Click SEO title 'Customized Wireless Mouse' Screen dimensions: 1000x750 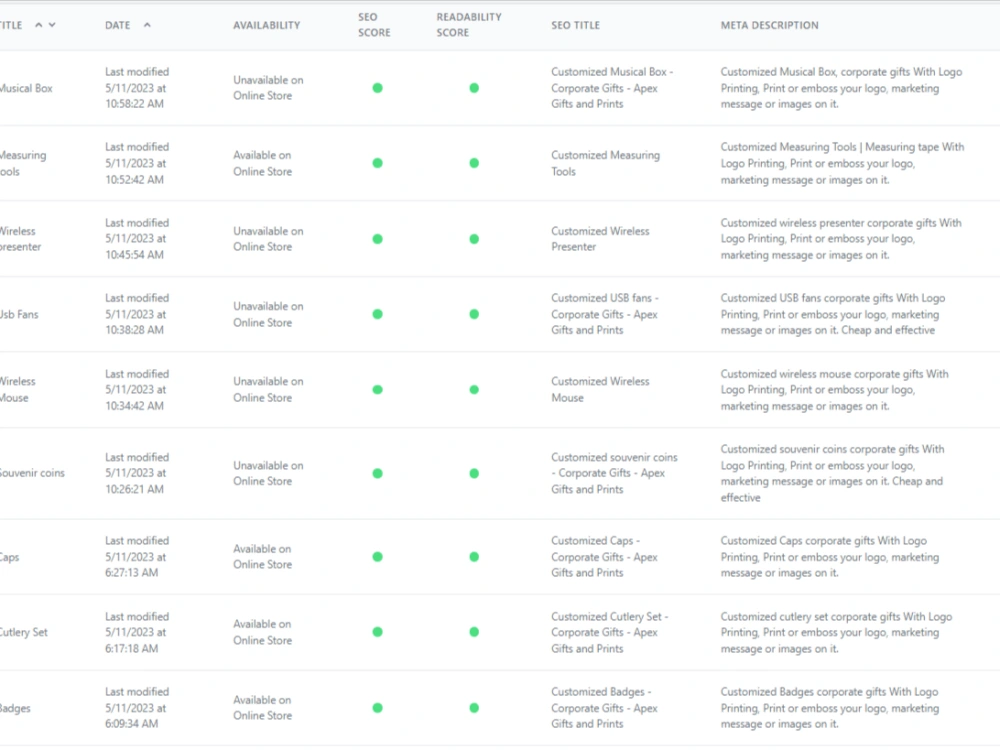coord(600,390)
